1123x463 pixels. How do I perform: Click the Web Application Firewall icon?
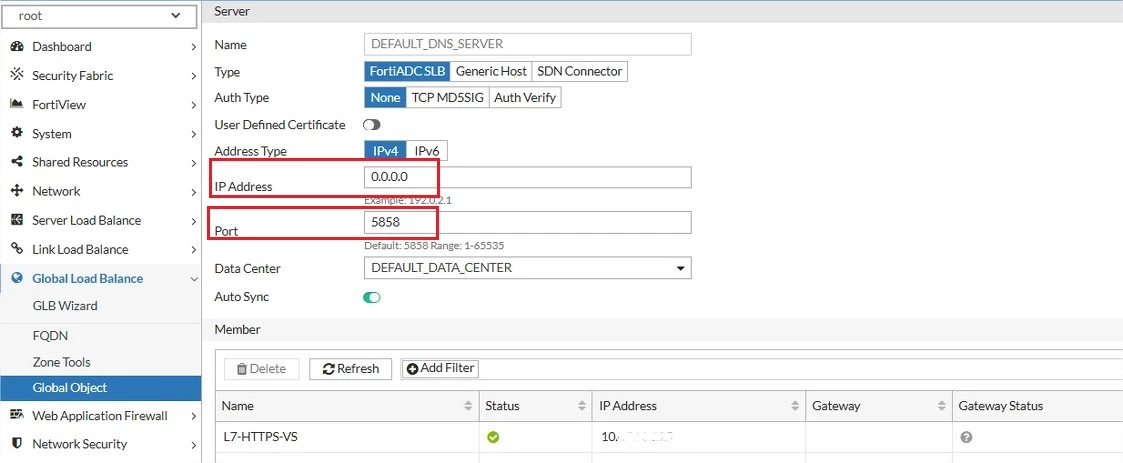[17, 416]
